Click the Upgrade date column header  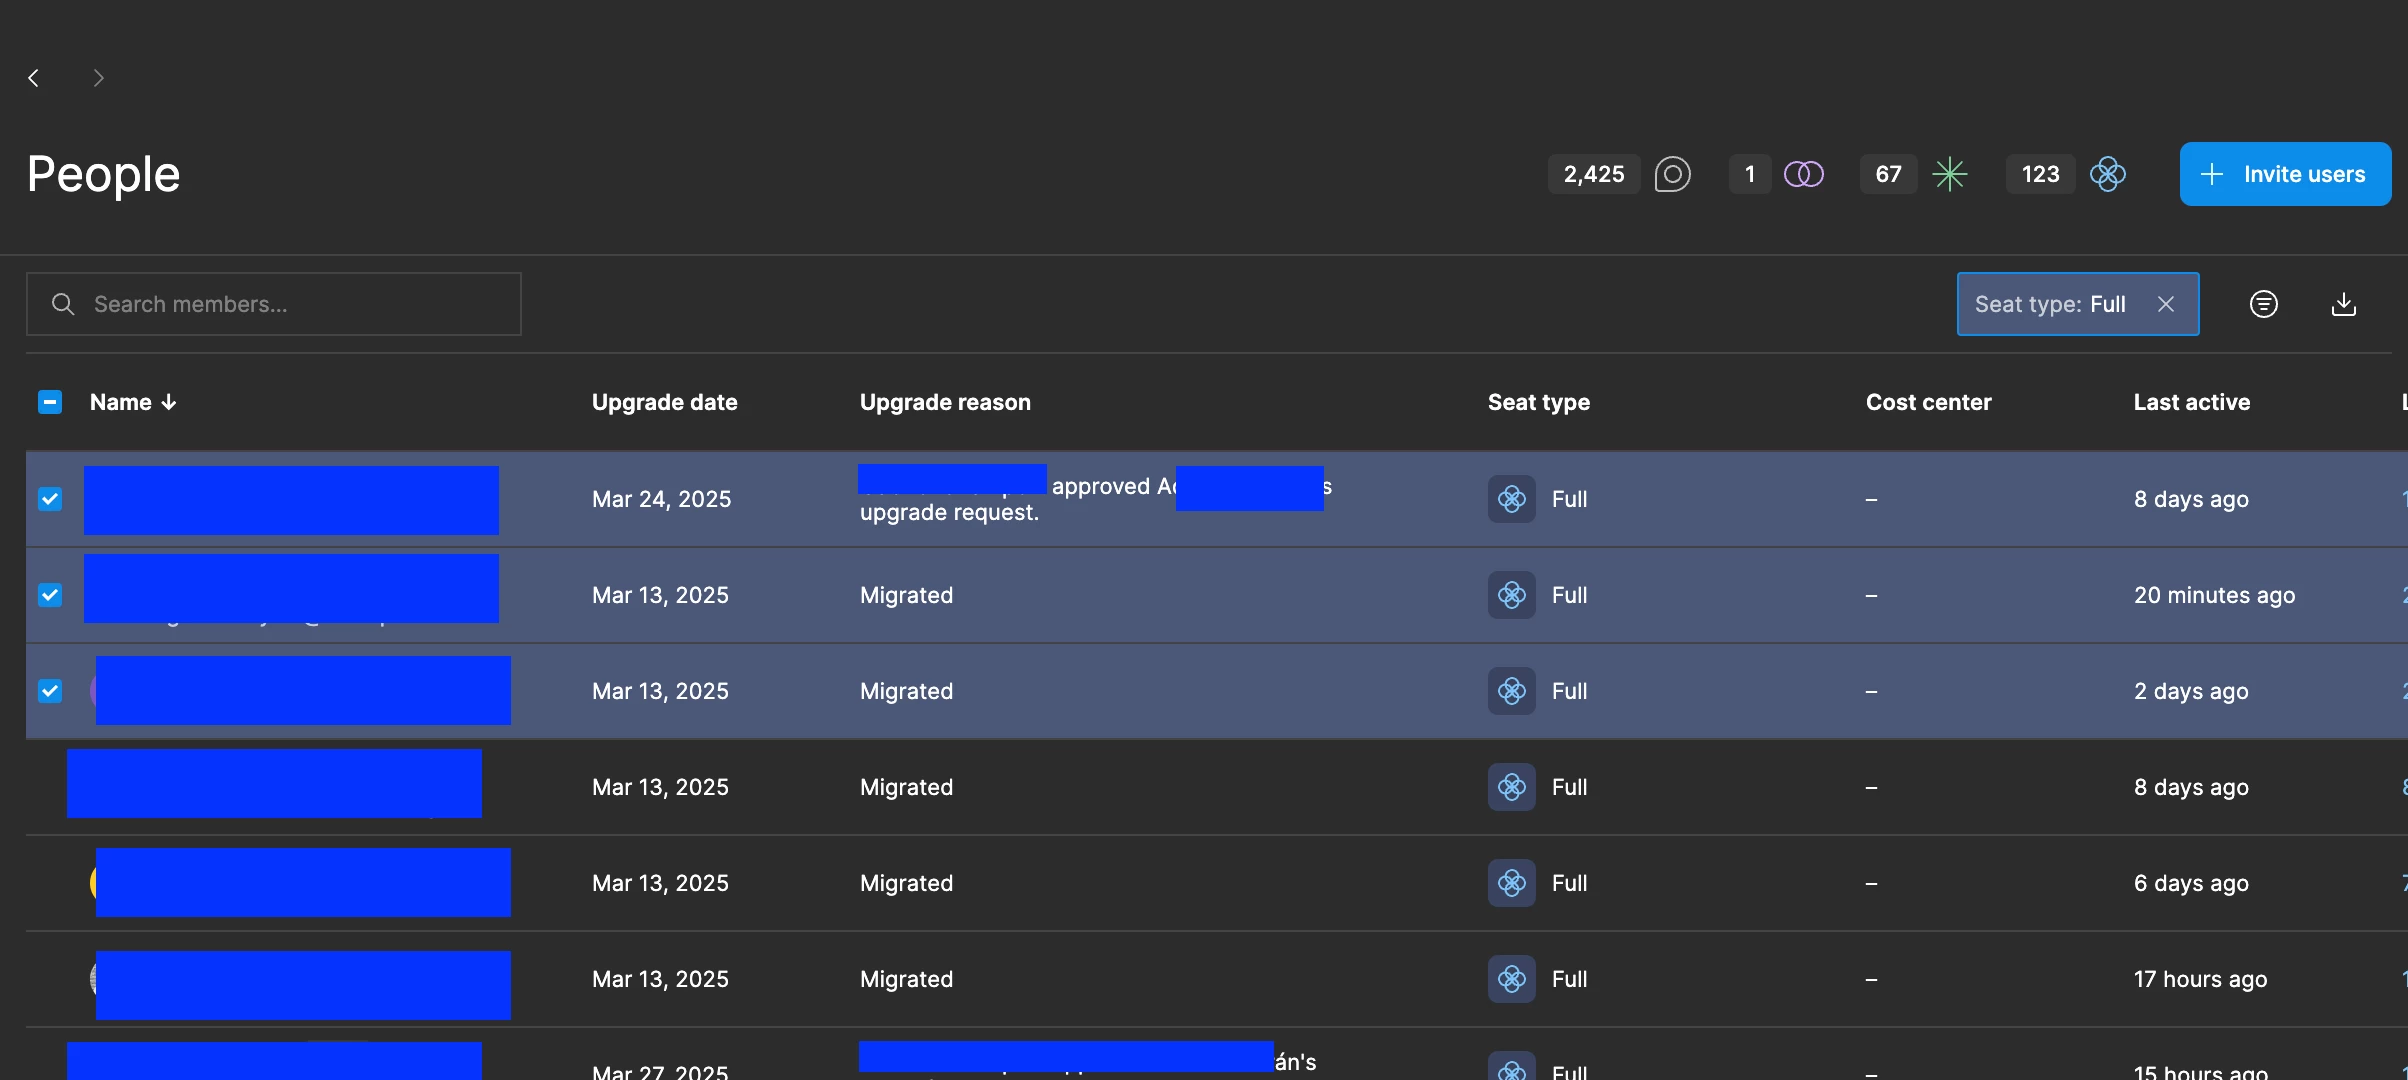click(664, 402)
